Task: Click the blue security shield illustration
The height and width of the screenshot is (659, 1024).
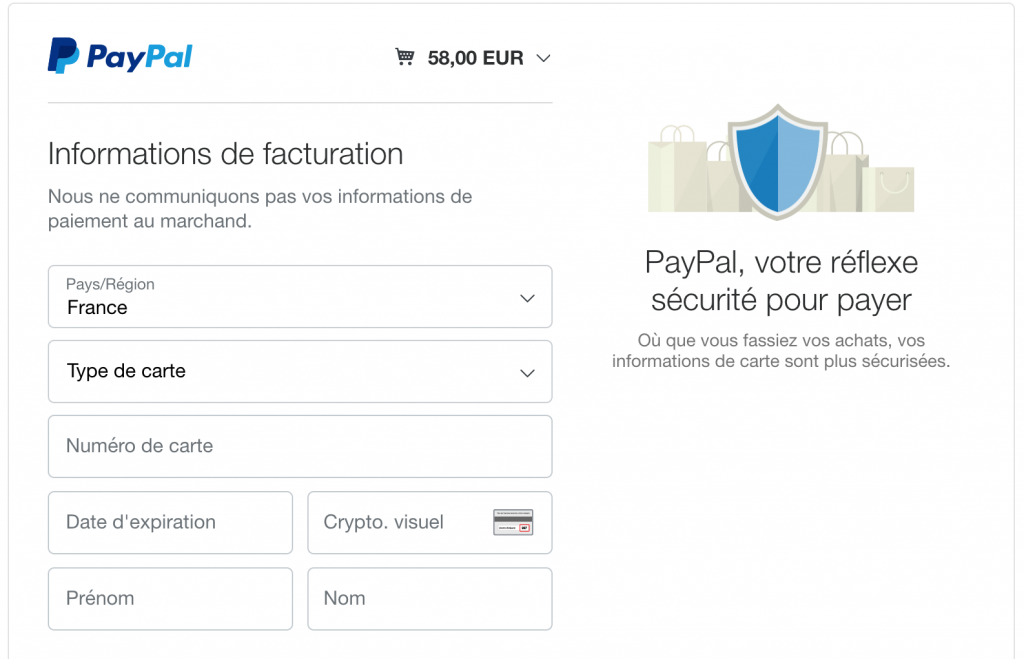Action: 777,160
